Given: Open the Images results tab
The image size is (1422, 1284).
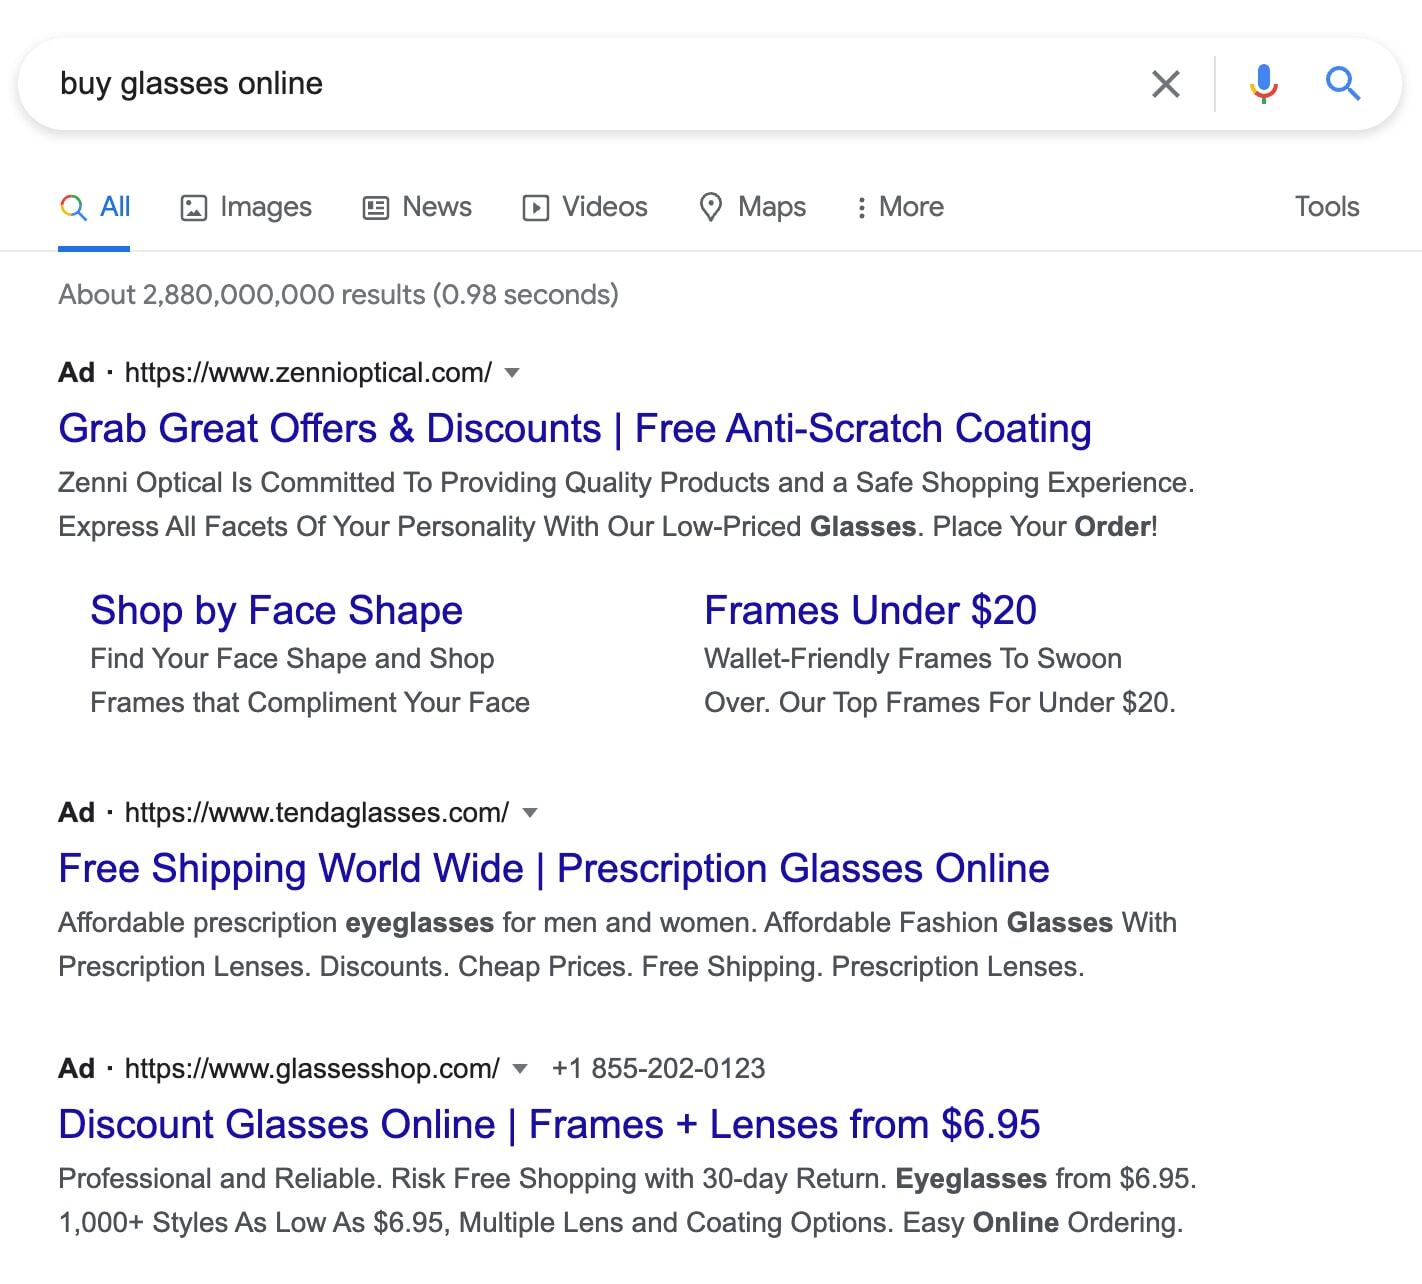Looking at the screenshot, I should point(246,207).
